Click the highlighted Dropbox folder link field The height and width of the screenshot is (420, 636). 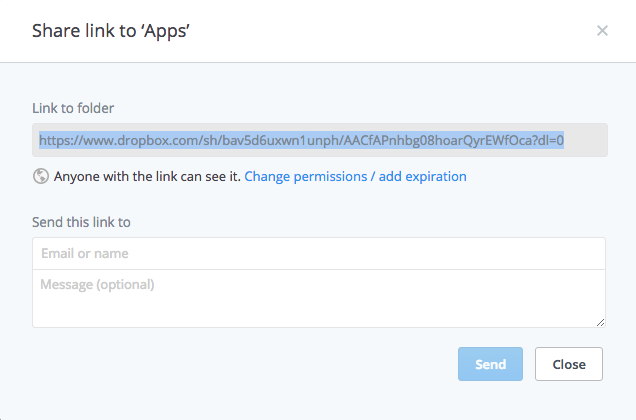coord(319,141)
